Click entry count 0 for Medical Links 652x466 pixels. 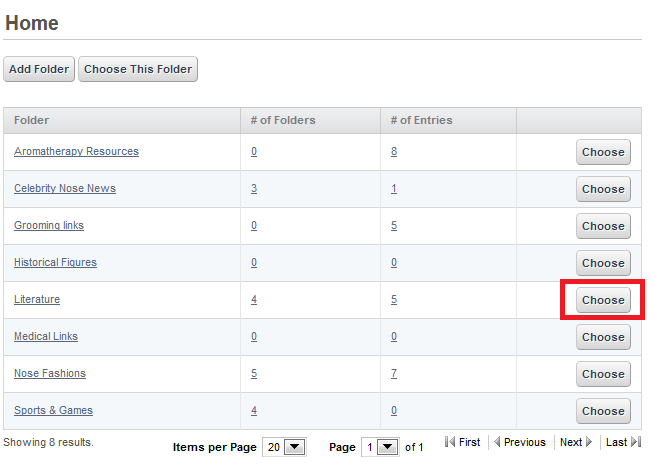point(394,336)
